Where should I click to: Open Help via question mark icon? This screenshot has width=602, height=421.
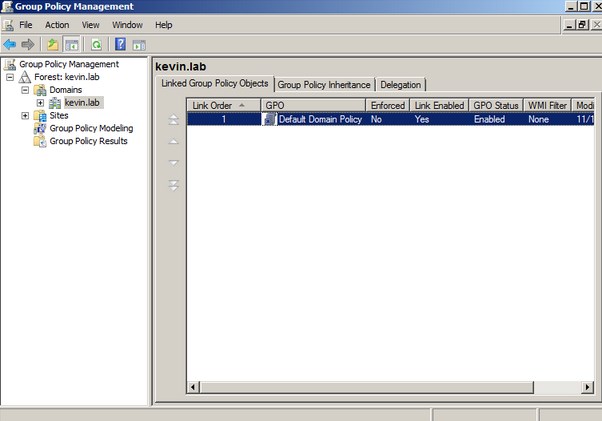120,45
